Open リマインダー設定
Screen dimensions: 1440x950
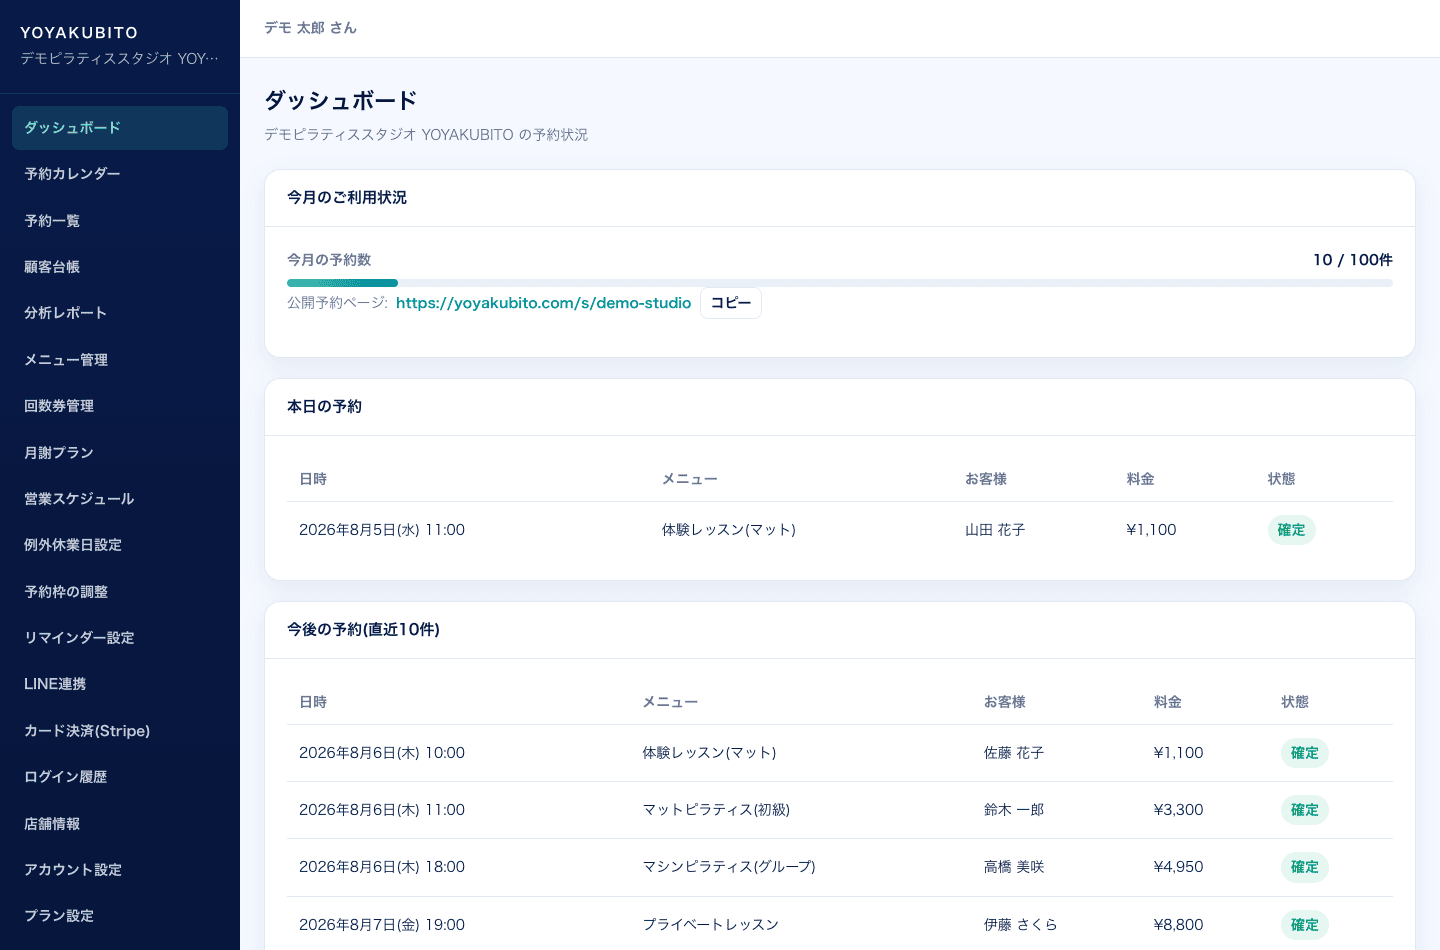click(x=120, y=638)
